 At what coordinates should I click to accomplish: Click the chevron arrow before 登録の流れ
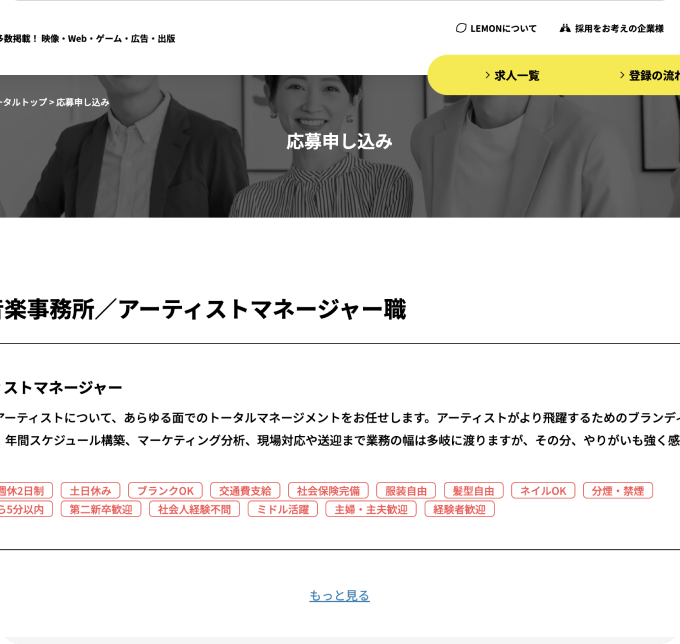coord(622,75)
